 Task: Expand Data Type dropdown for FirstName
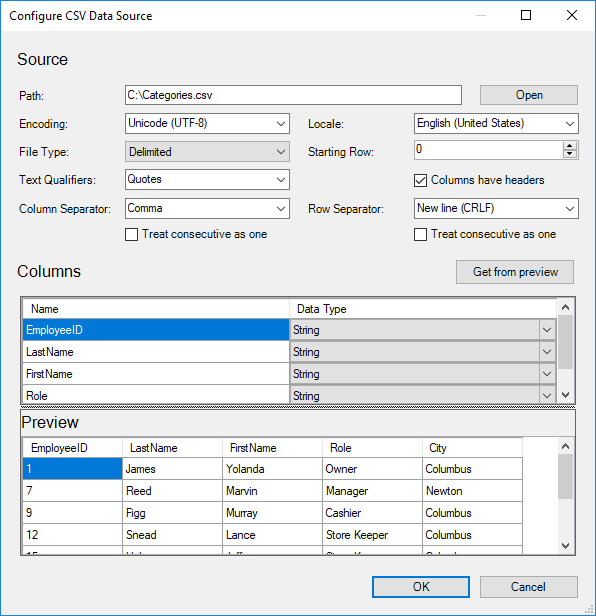547,374
